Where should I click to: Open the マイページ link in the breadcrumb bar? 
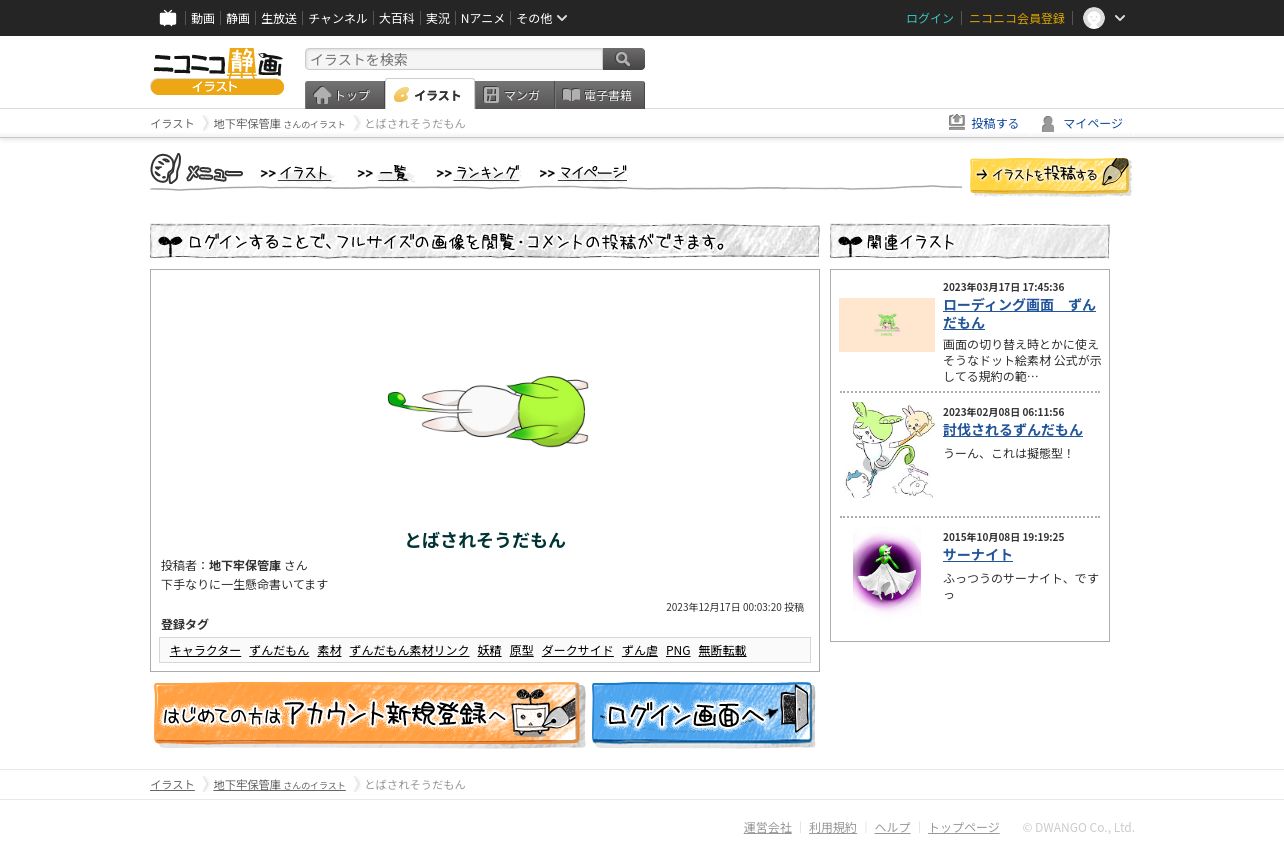(1082, 123)
